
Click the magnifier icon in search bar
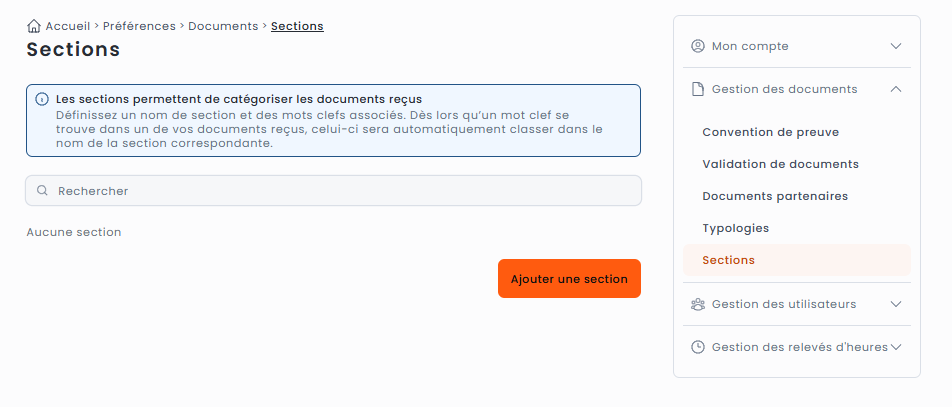(x=42, y=191)
